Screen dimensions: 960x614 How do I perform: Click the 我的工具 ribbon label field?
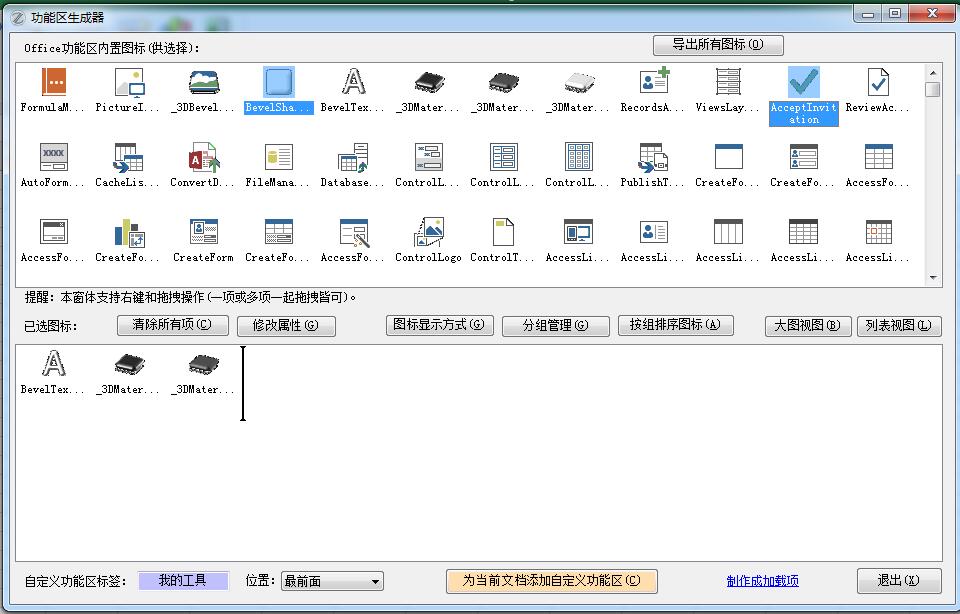click(x=183, y=581)
